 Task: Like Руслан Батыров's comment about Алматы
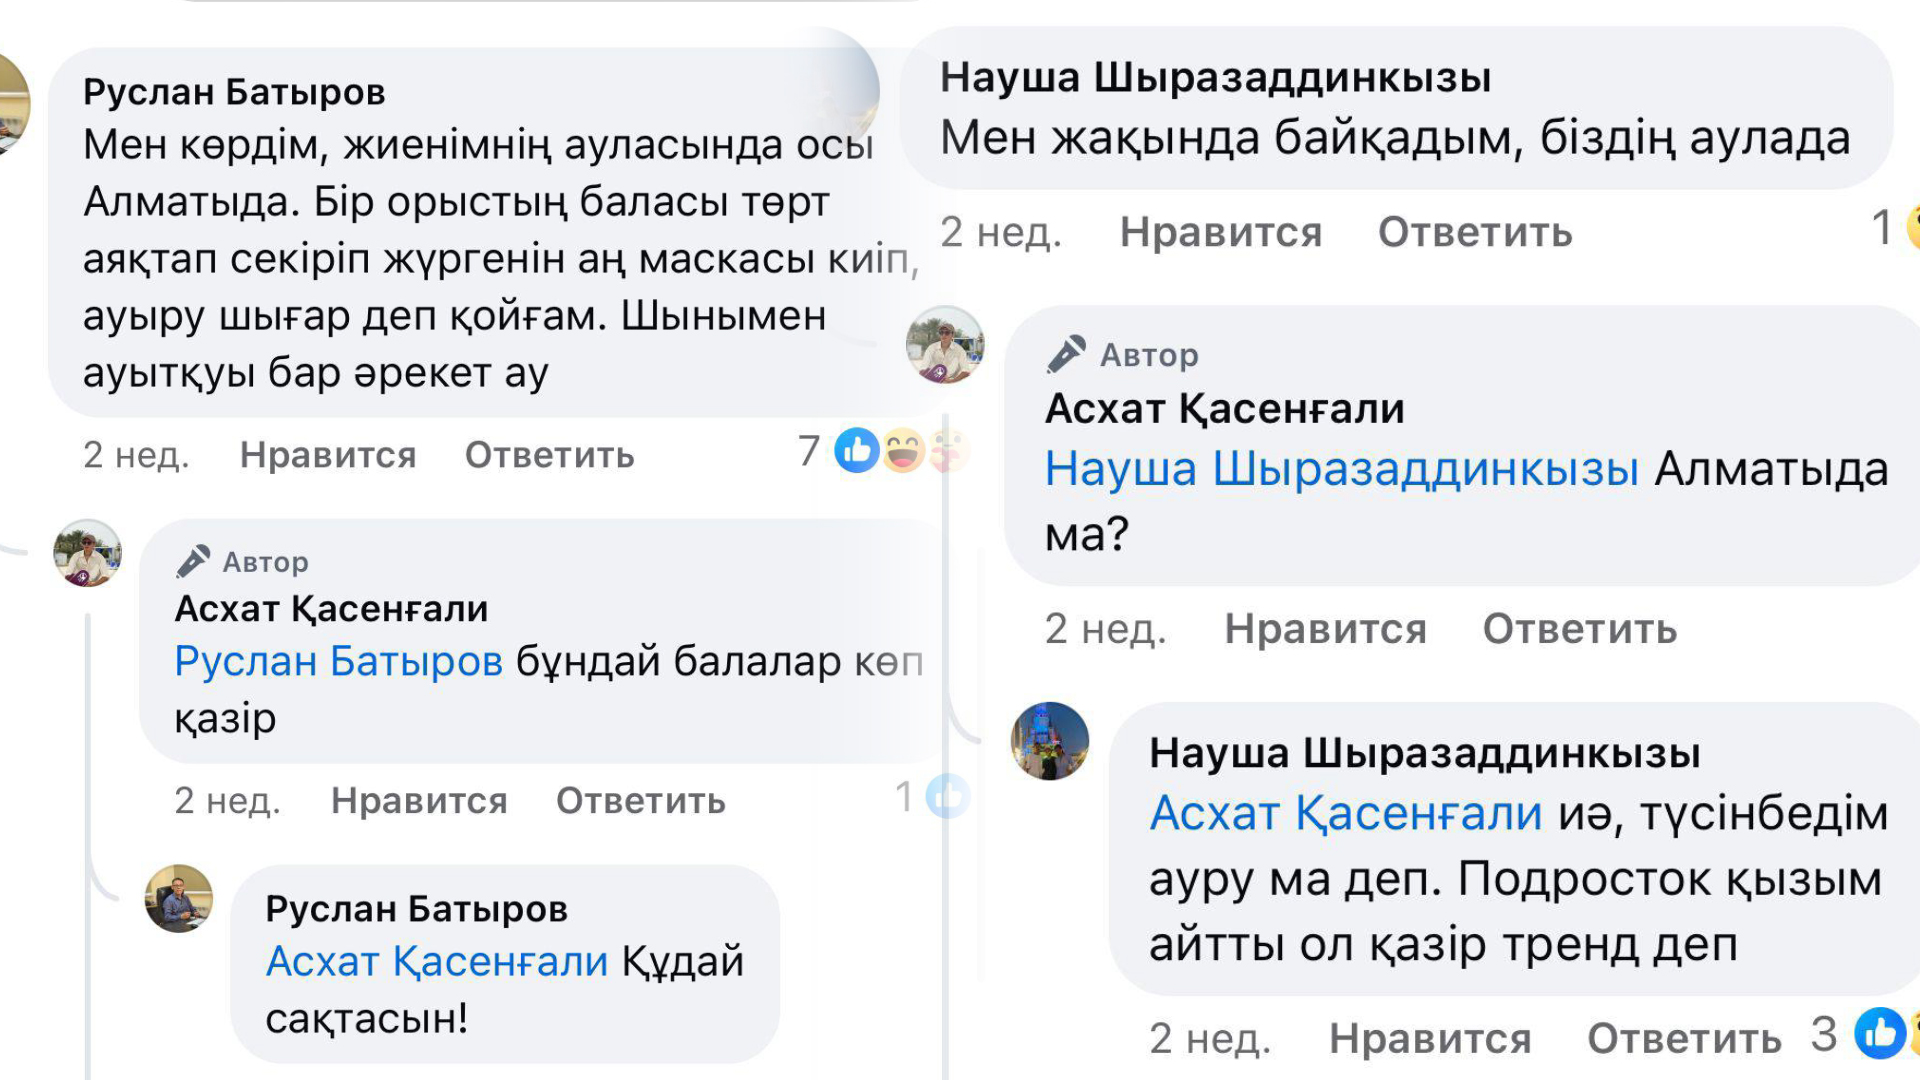click(x=328, y=455)
